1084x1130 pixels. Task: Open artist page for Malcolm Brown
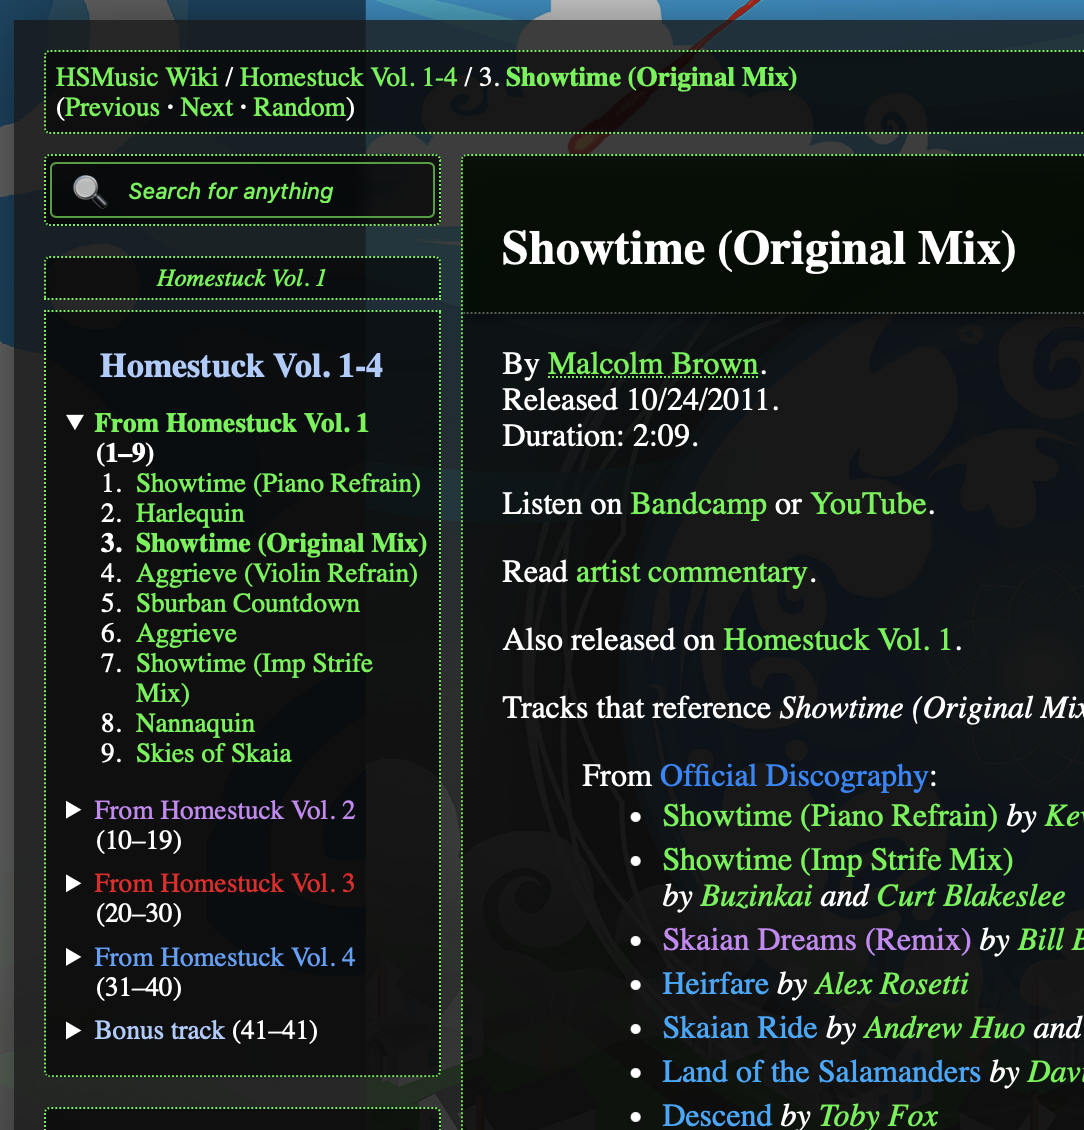(653, 364)
